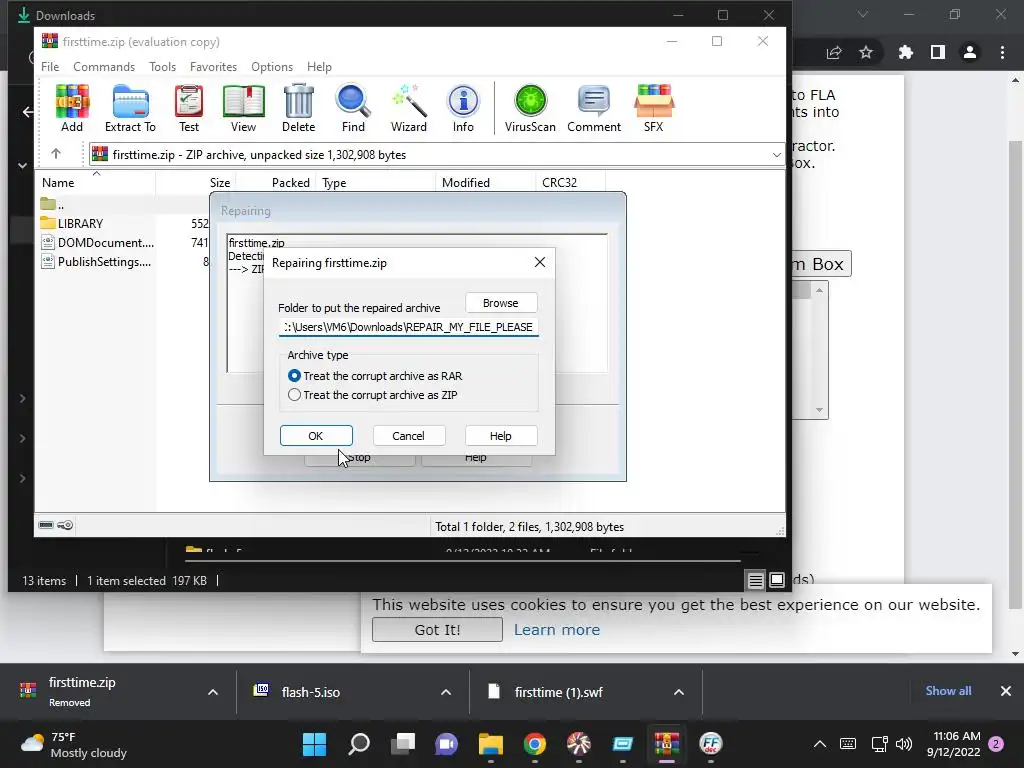Open the Options menu

tap(272, 67)
